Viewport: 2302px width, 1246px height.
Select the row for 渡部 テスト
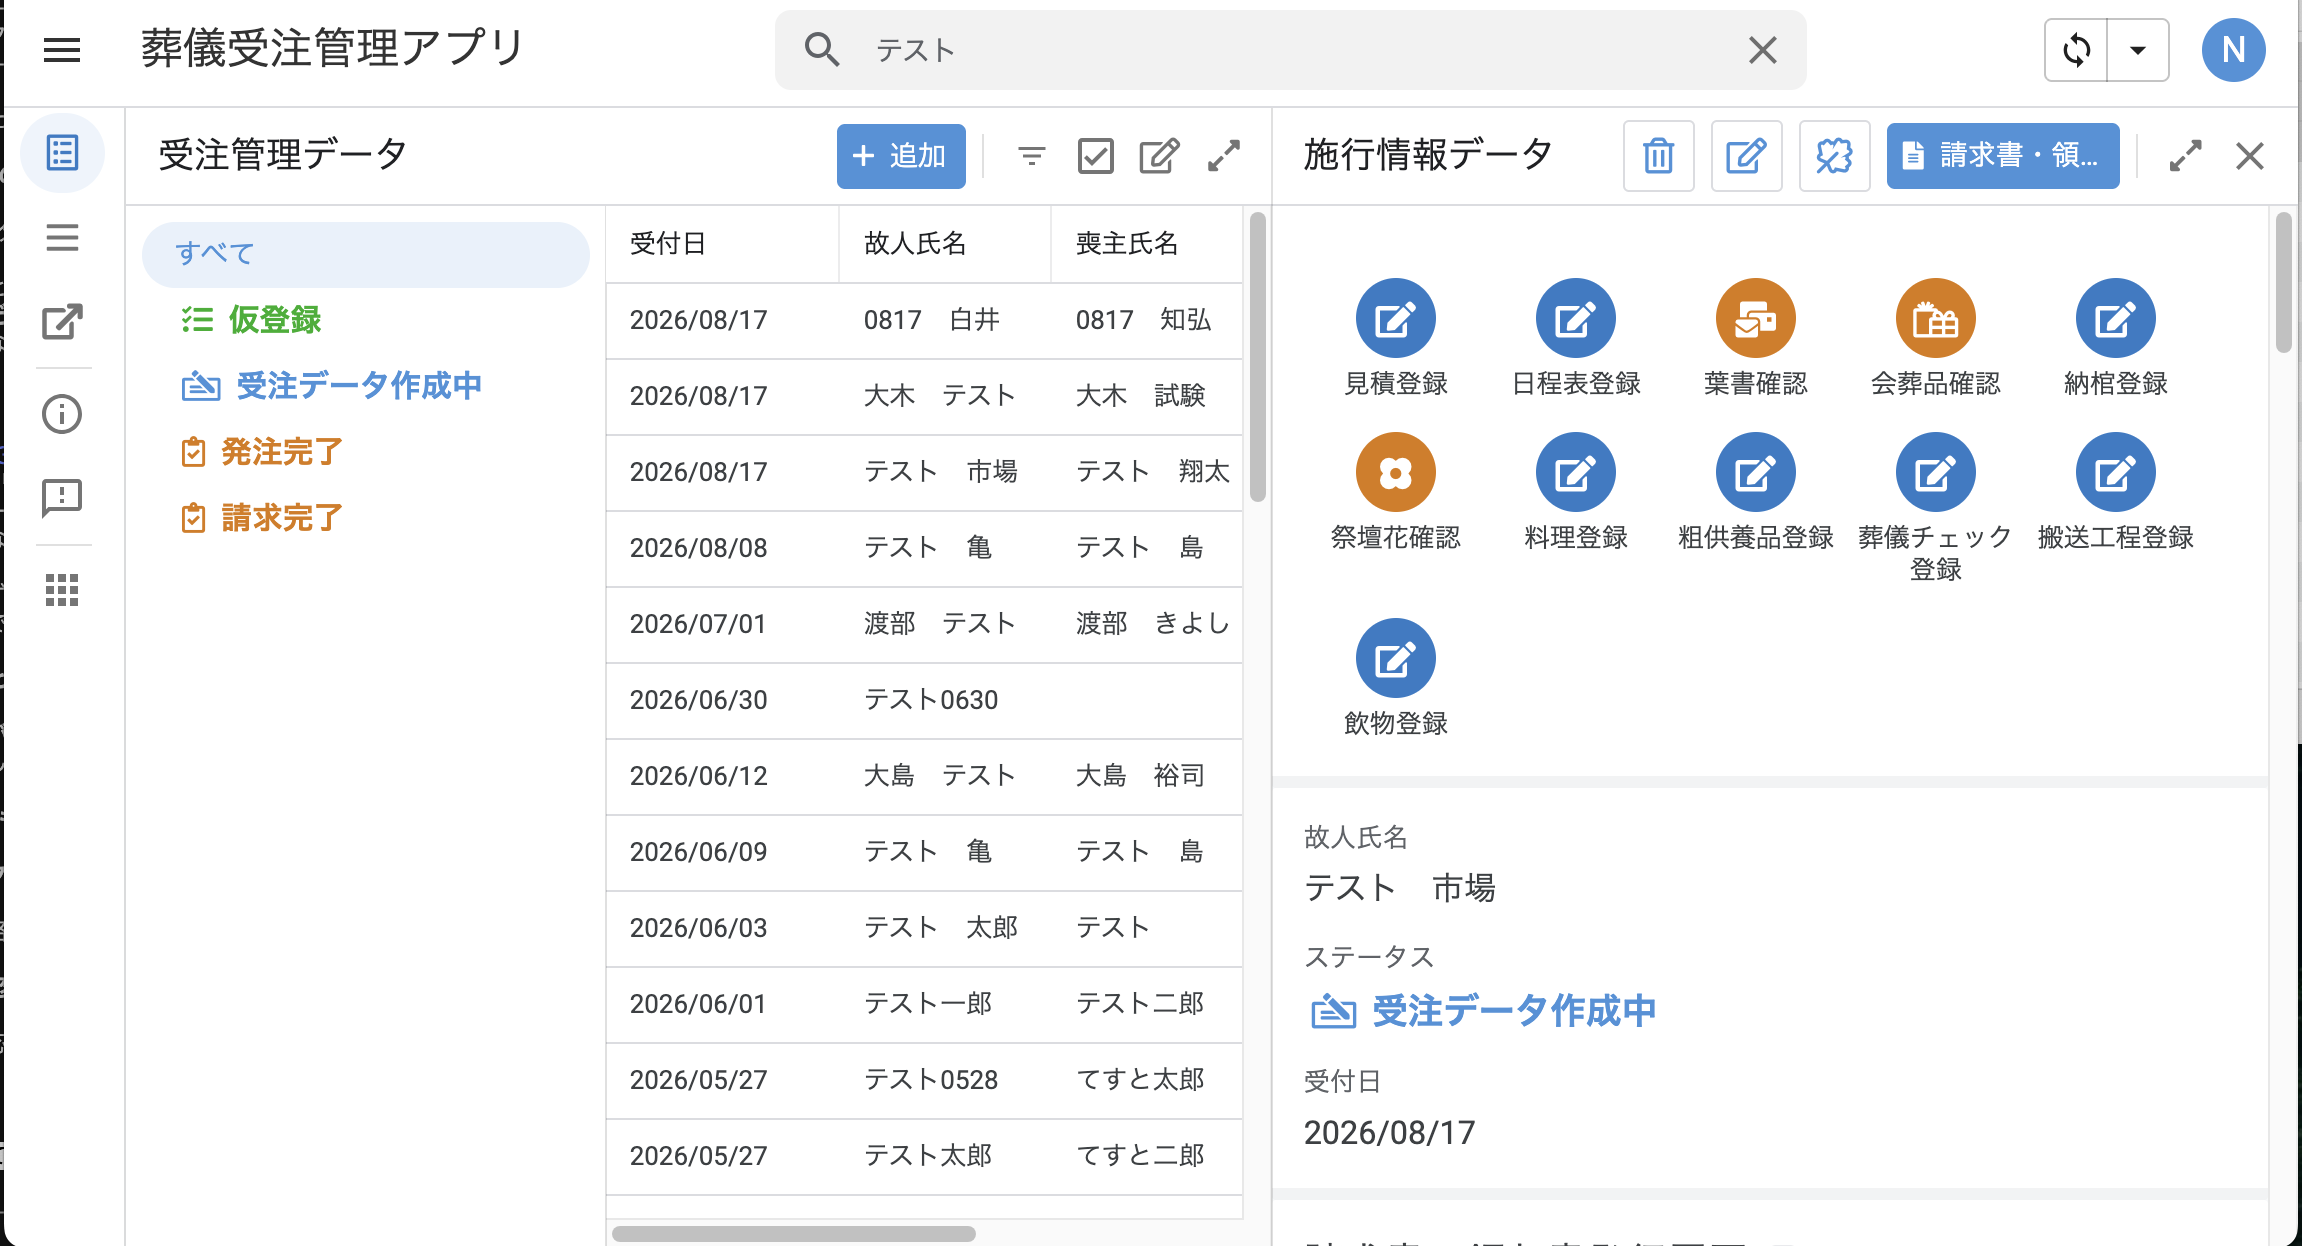click(x=924, y=625)
